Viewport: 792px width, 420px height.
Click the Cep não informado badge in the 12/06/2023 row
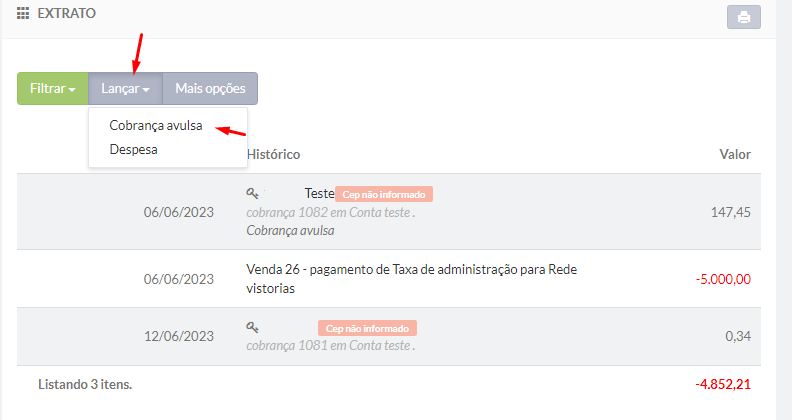(x=367, y=328)
